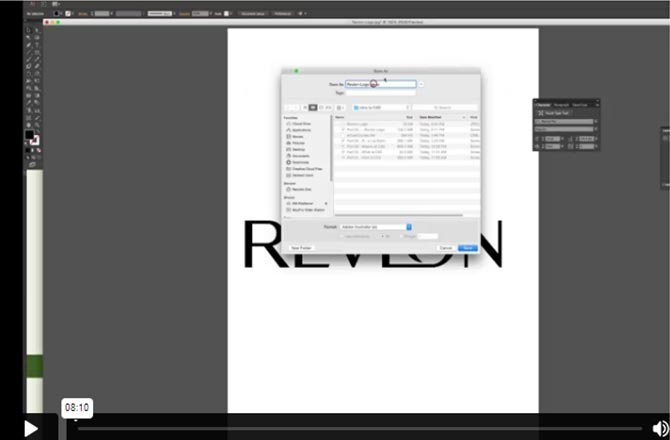
Task: Open Documents in the Favorites sidebar
Action: click(x=300, y=156)
